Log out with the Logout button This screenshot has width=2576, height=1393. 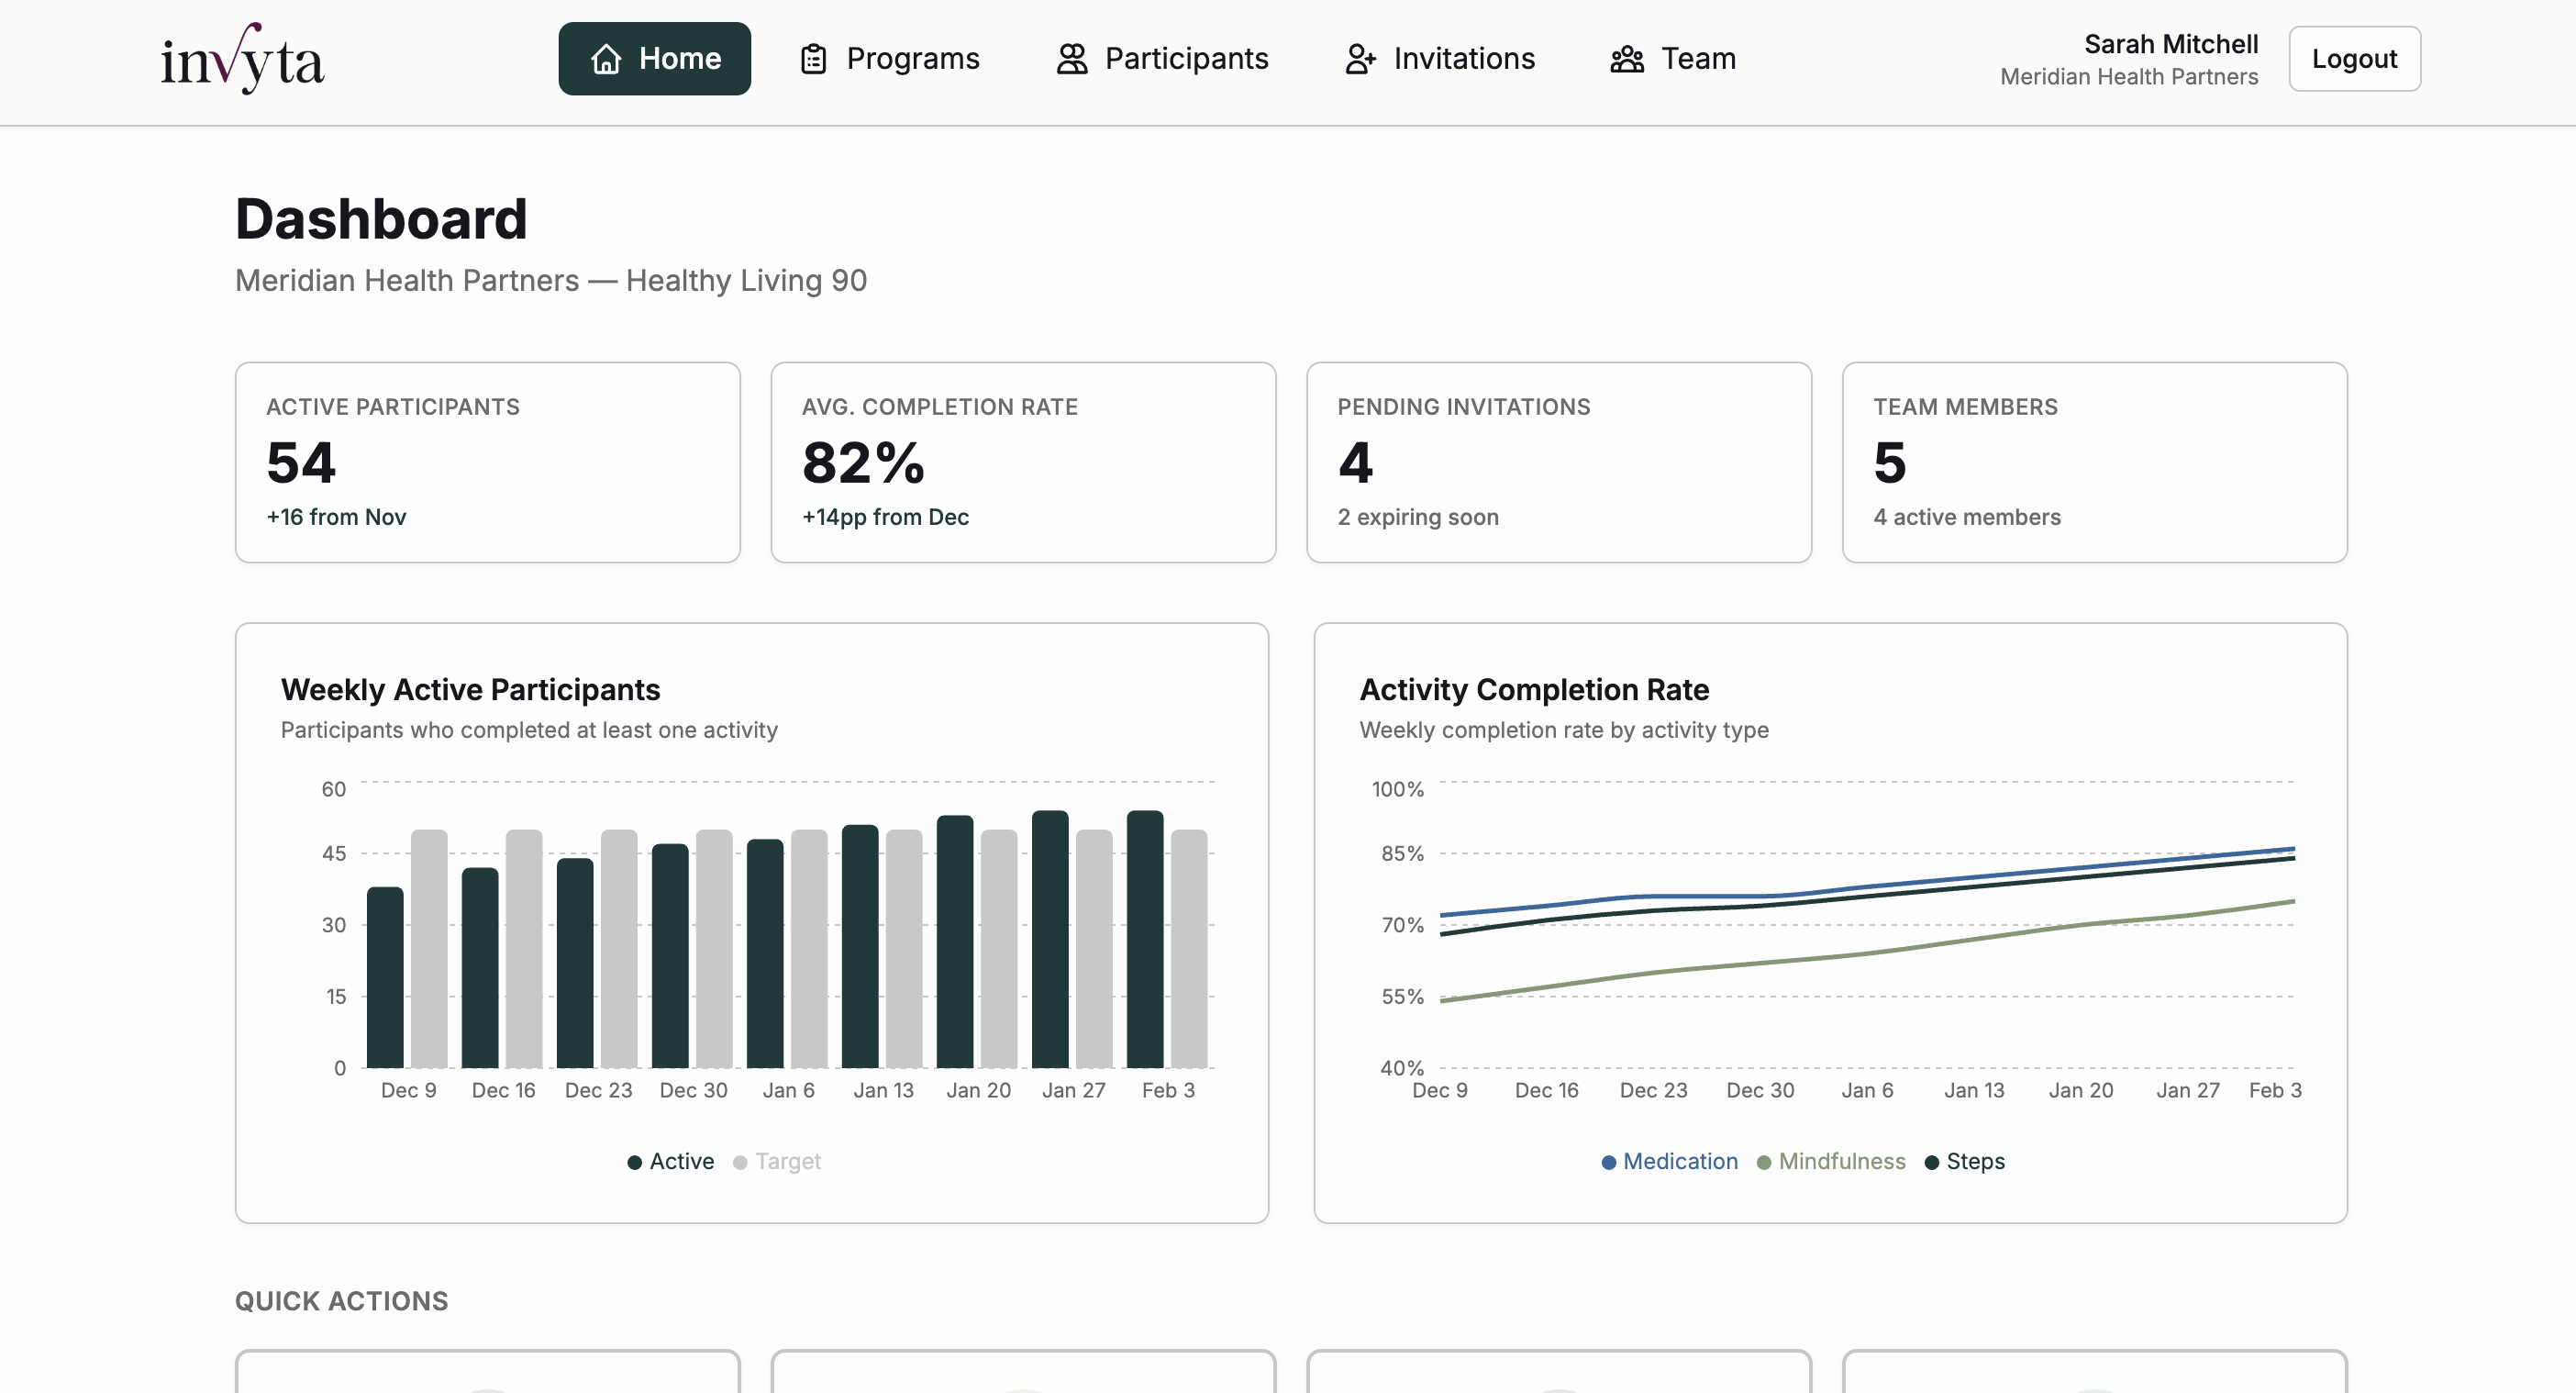pos(2354,59)
